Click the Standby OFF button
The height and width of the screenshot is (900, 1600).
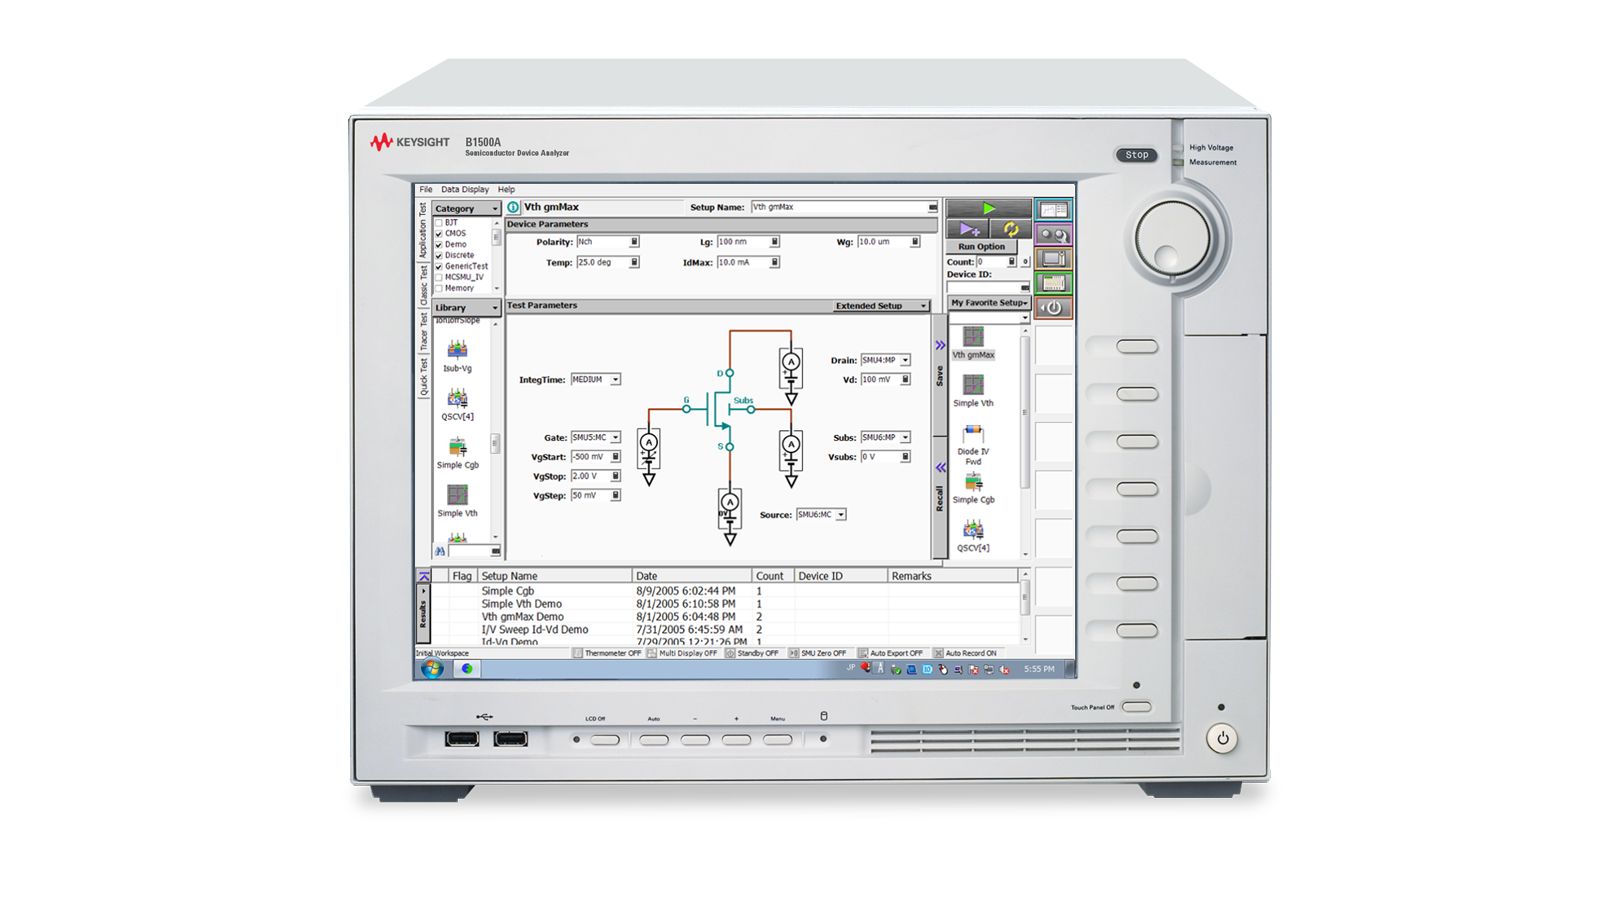(x=752, y=653)
